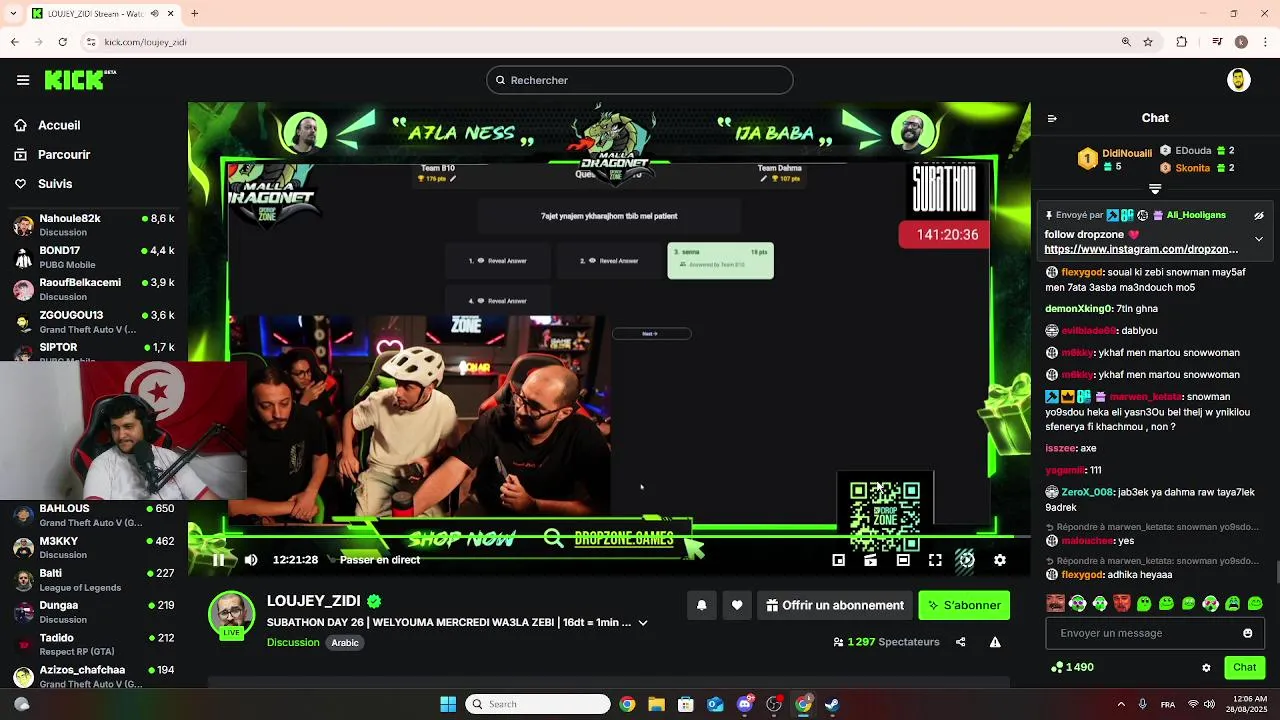Open Tadido channel in sidebar
This screenshot has height=720, width=1280.
(94, 644)
